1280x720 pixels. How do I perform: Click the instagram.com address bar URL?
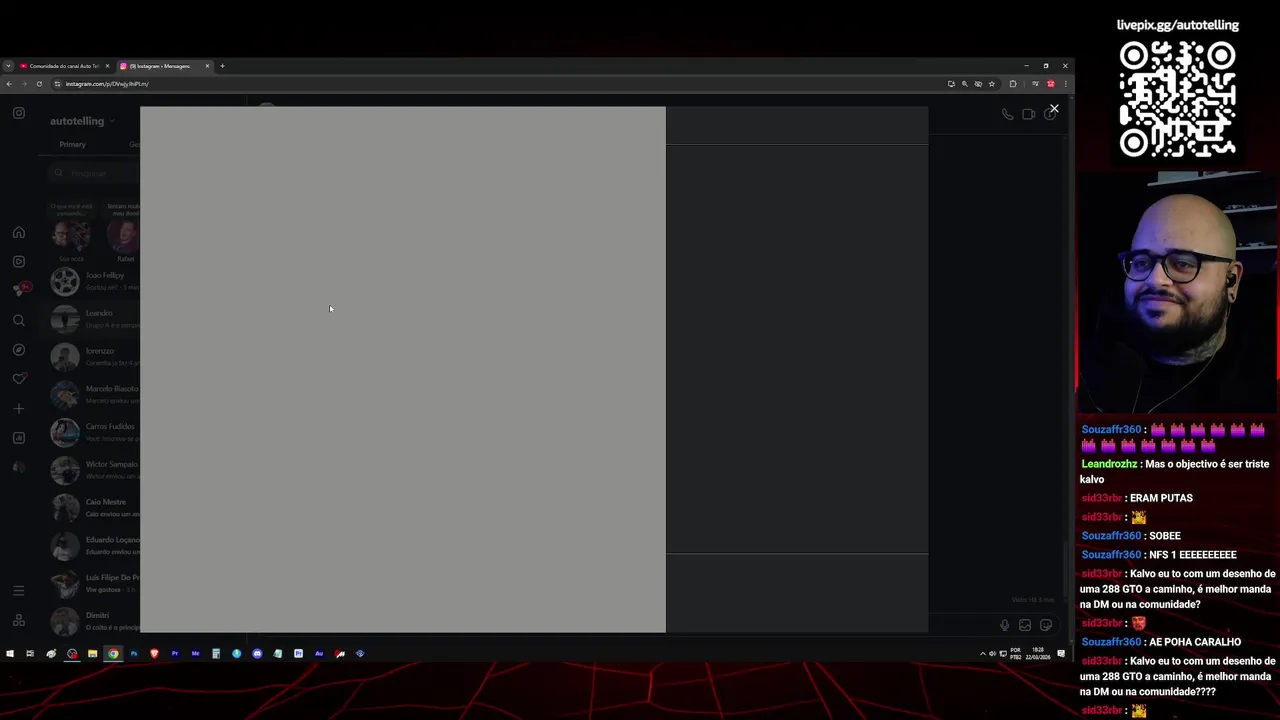click(x=107, y=84)
